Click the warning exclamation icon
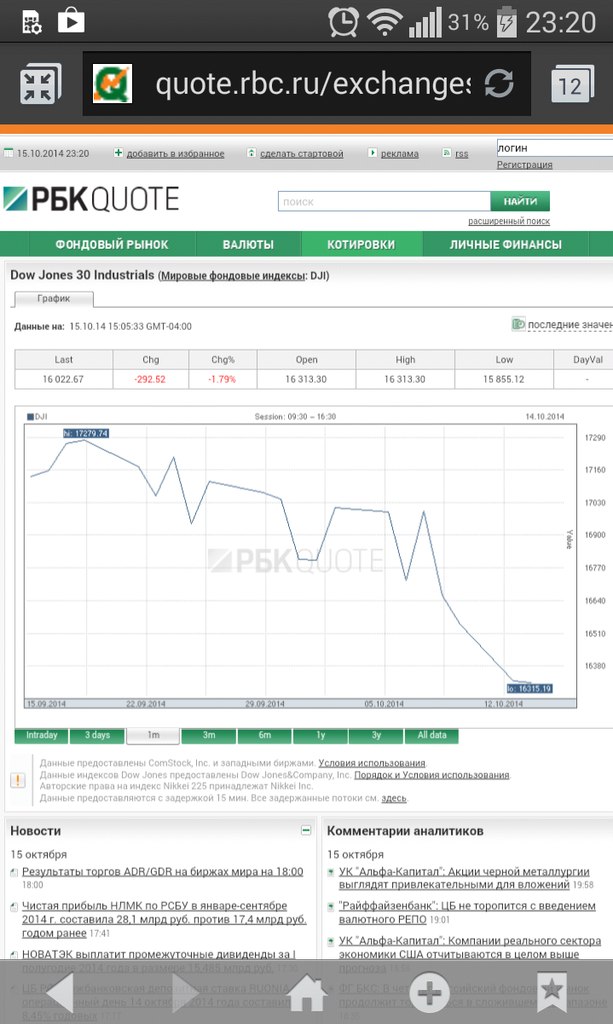This screenshot has height=1024, width=613. tap(18, 780)
